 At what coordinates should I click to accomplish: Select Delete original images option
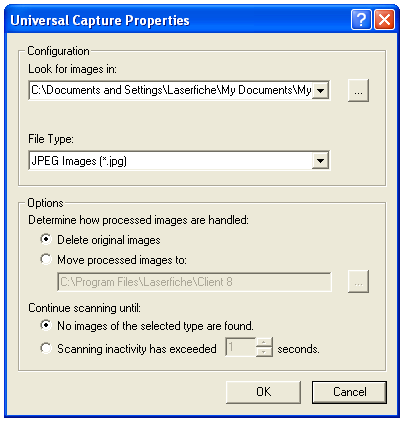click(46, 240)
